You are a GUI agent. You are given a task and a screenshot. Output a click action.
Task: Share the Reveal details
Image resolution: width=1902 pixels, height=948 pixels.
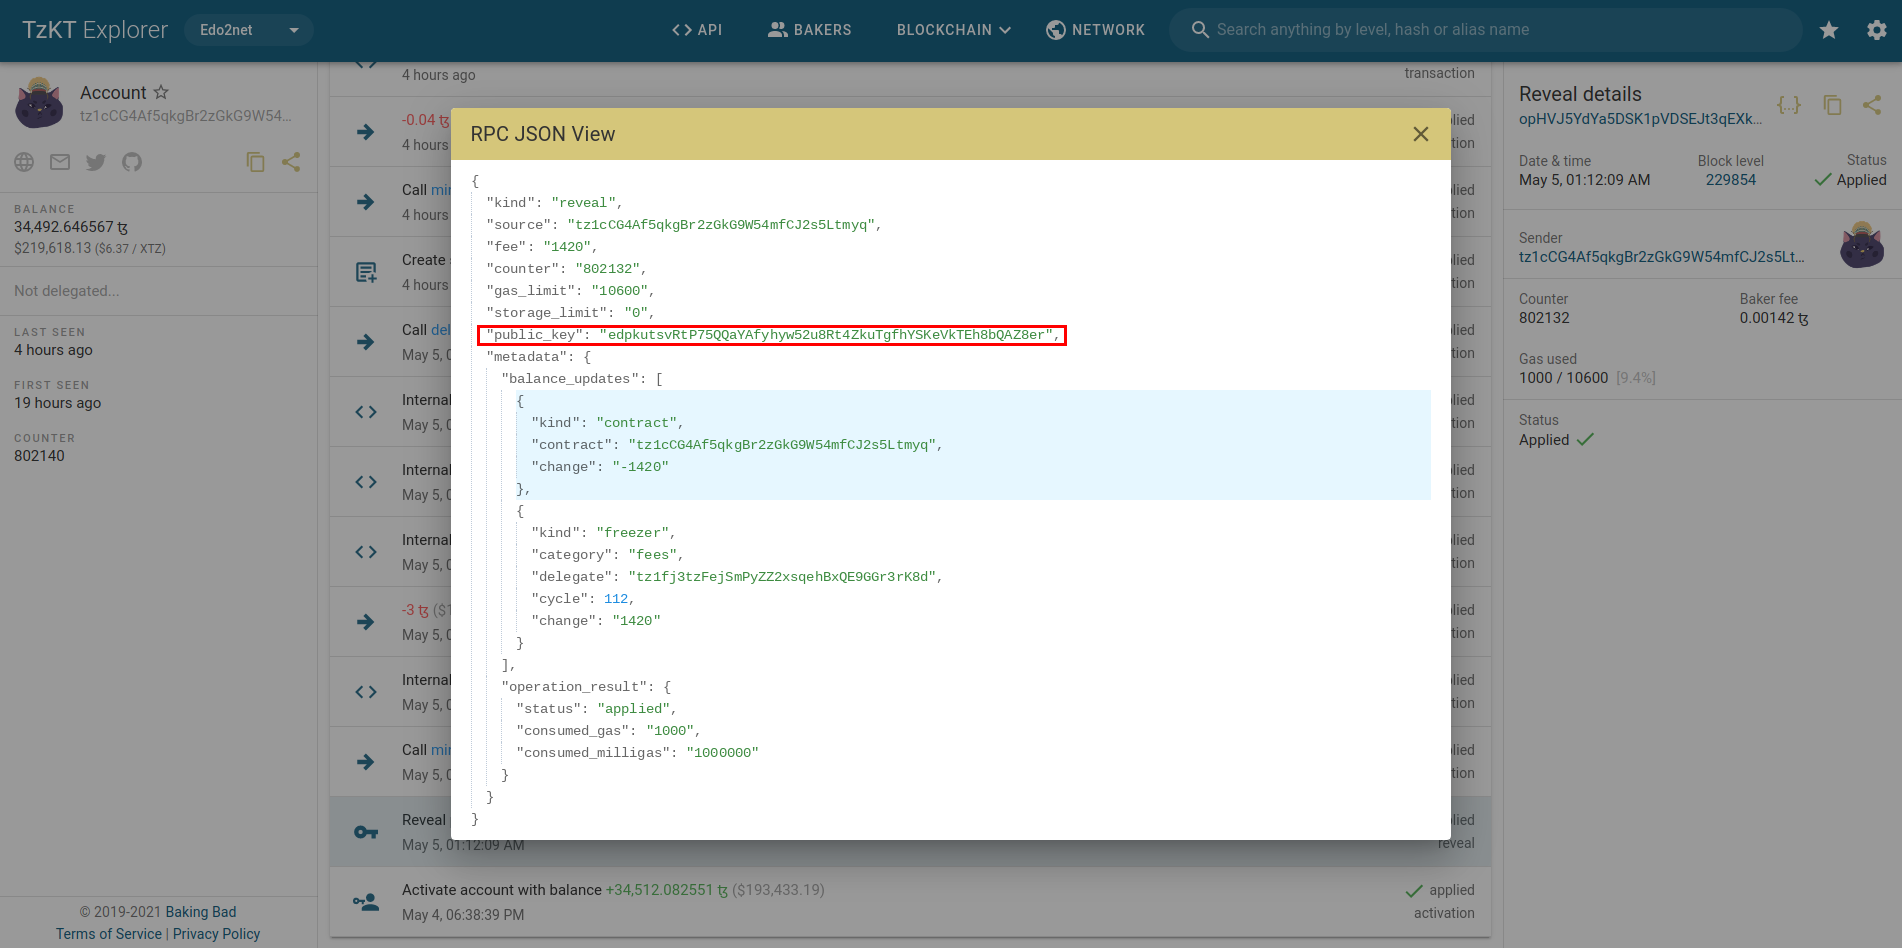(1871, 104)
